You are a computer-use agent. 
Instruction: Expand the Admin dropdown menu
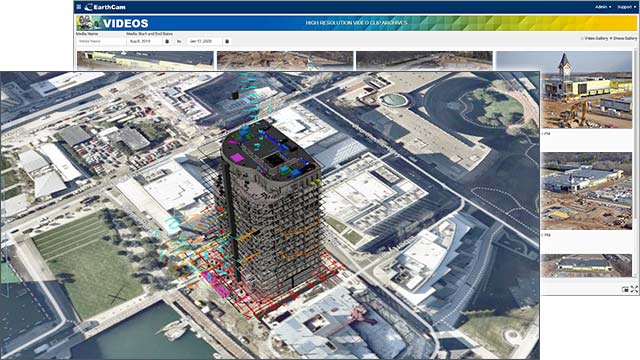pos(603,7)
